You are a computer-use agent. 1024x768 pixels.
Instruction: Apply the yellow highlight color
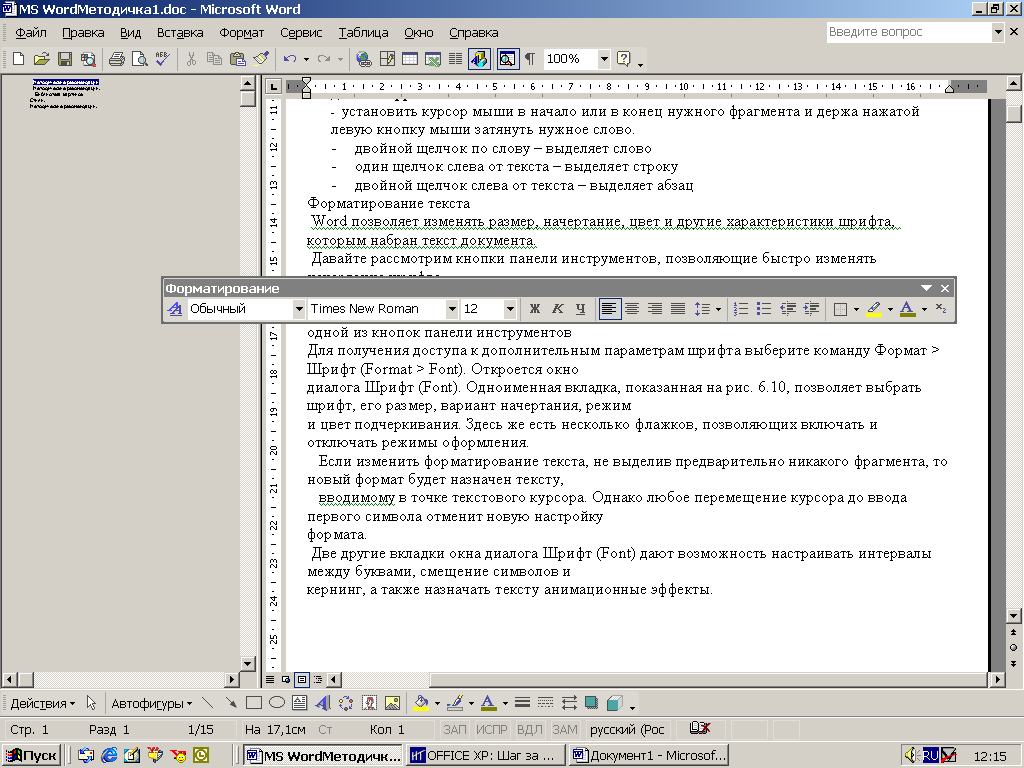click(x=874, y=309)
